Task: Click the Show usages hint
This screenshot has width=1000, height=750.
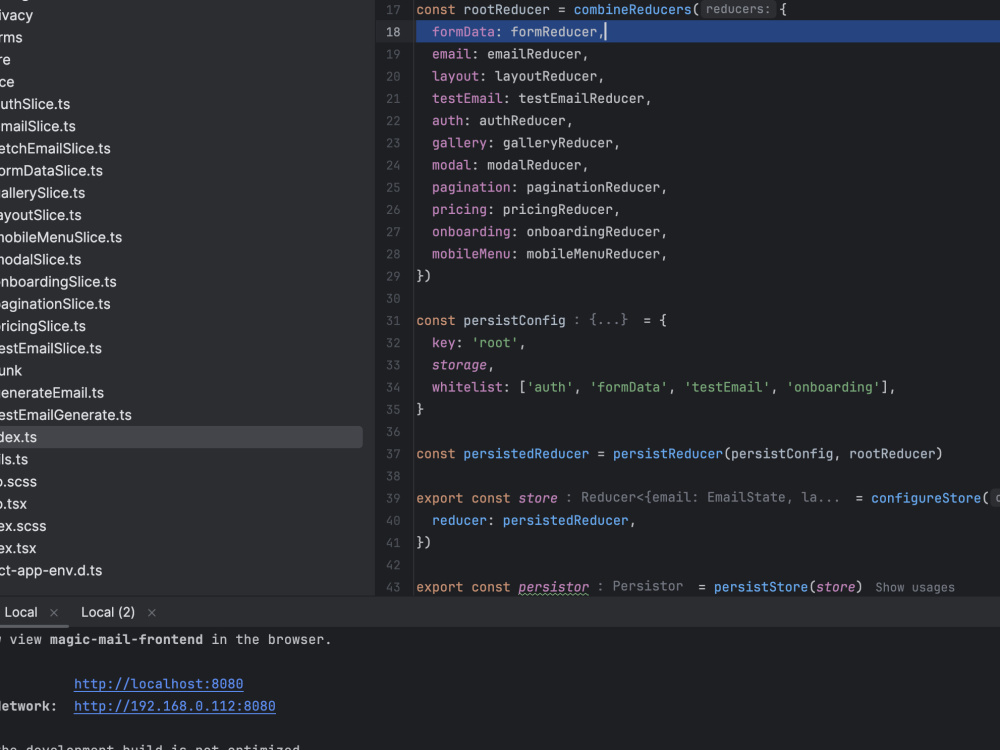Action: [x=915, y=587]
